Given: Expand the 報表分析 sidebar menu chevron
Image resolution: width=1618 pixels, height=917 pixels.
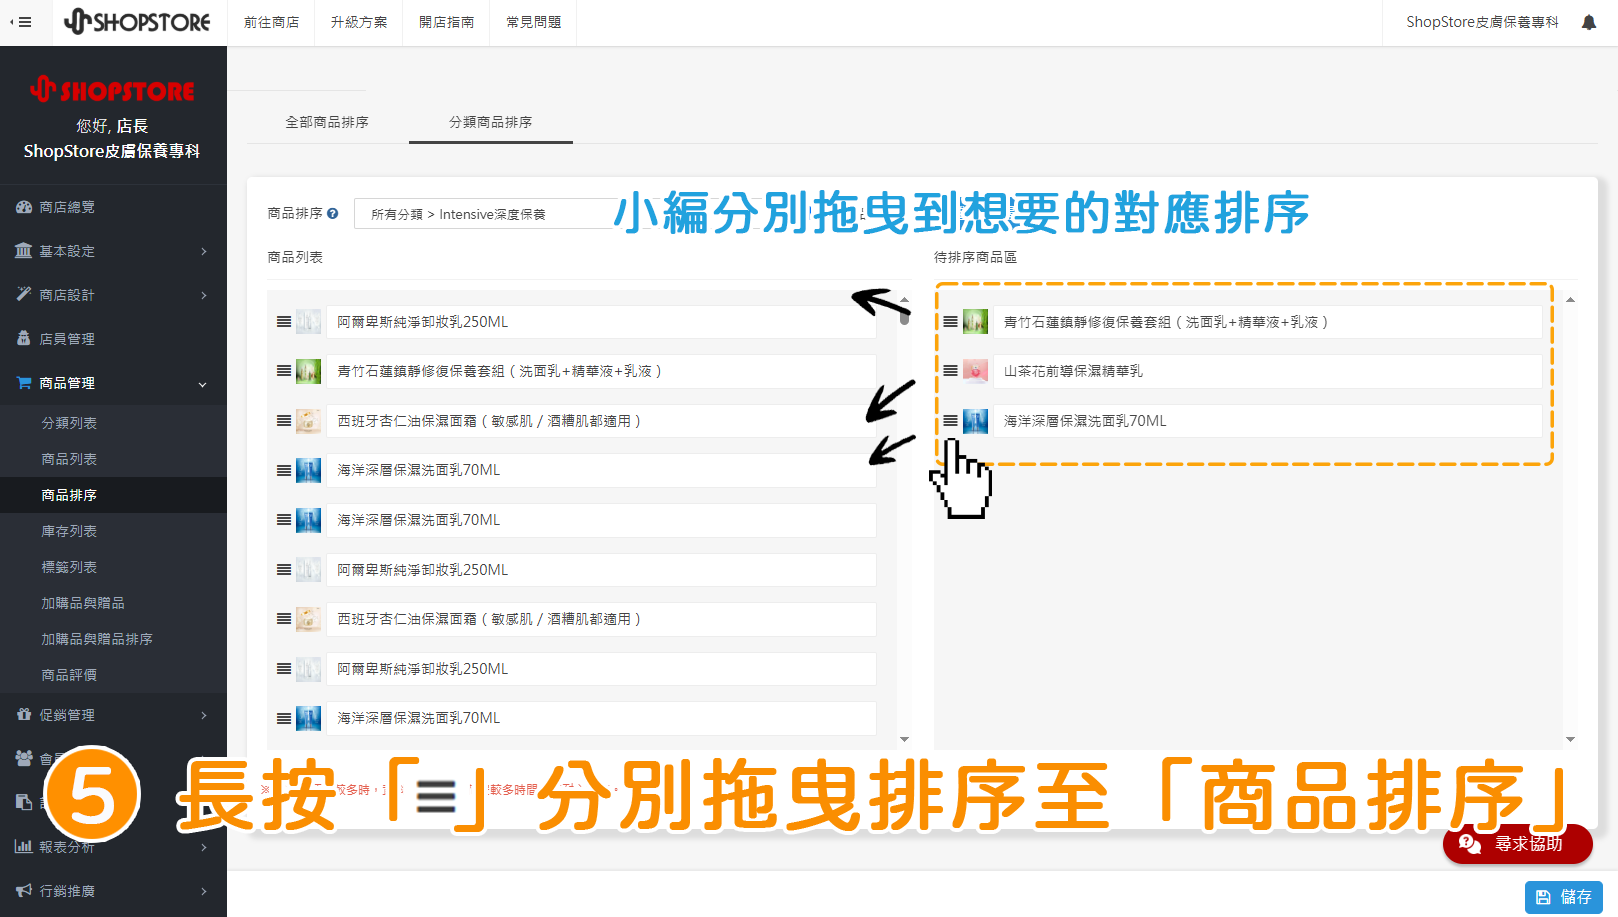Looking at the screenshot, I should pyautogui.click(x=204, y=847).
